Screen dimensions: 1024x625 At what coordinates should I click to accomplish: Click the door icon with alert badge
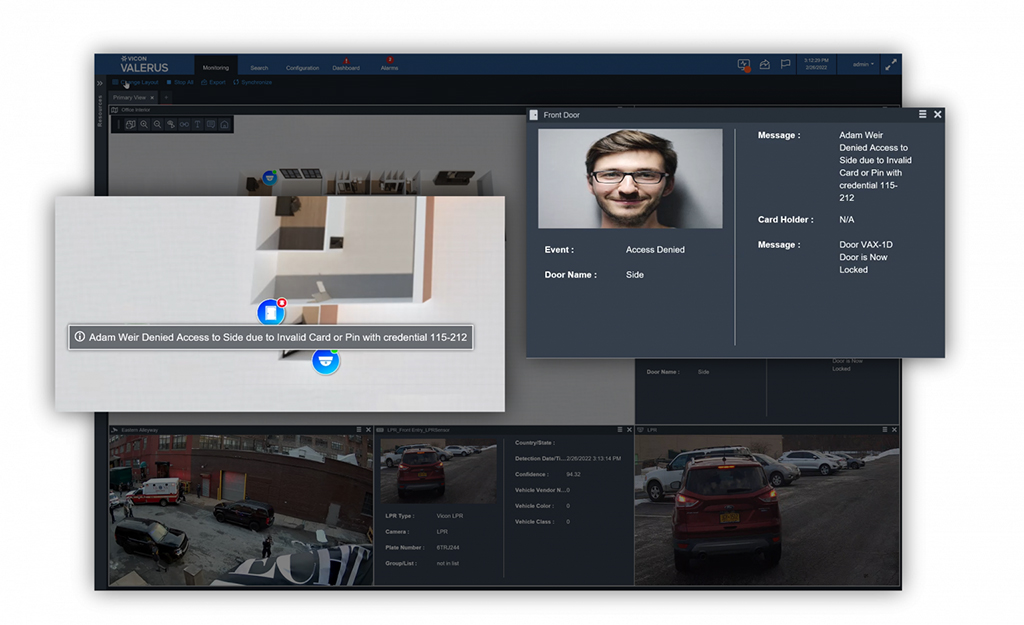[271, 313]
